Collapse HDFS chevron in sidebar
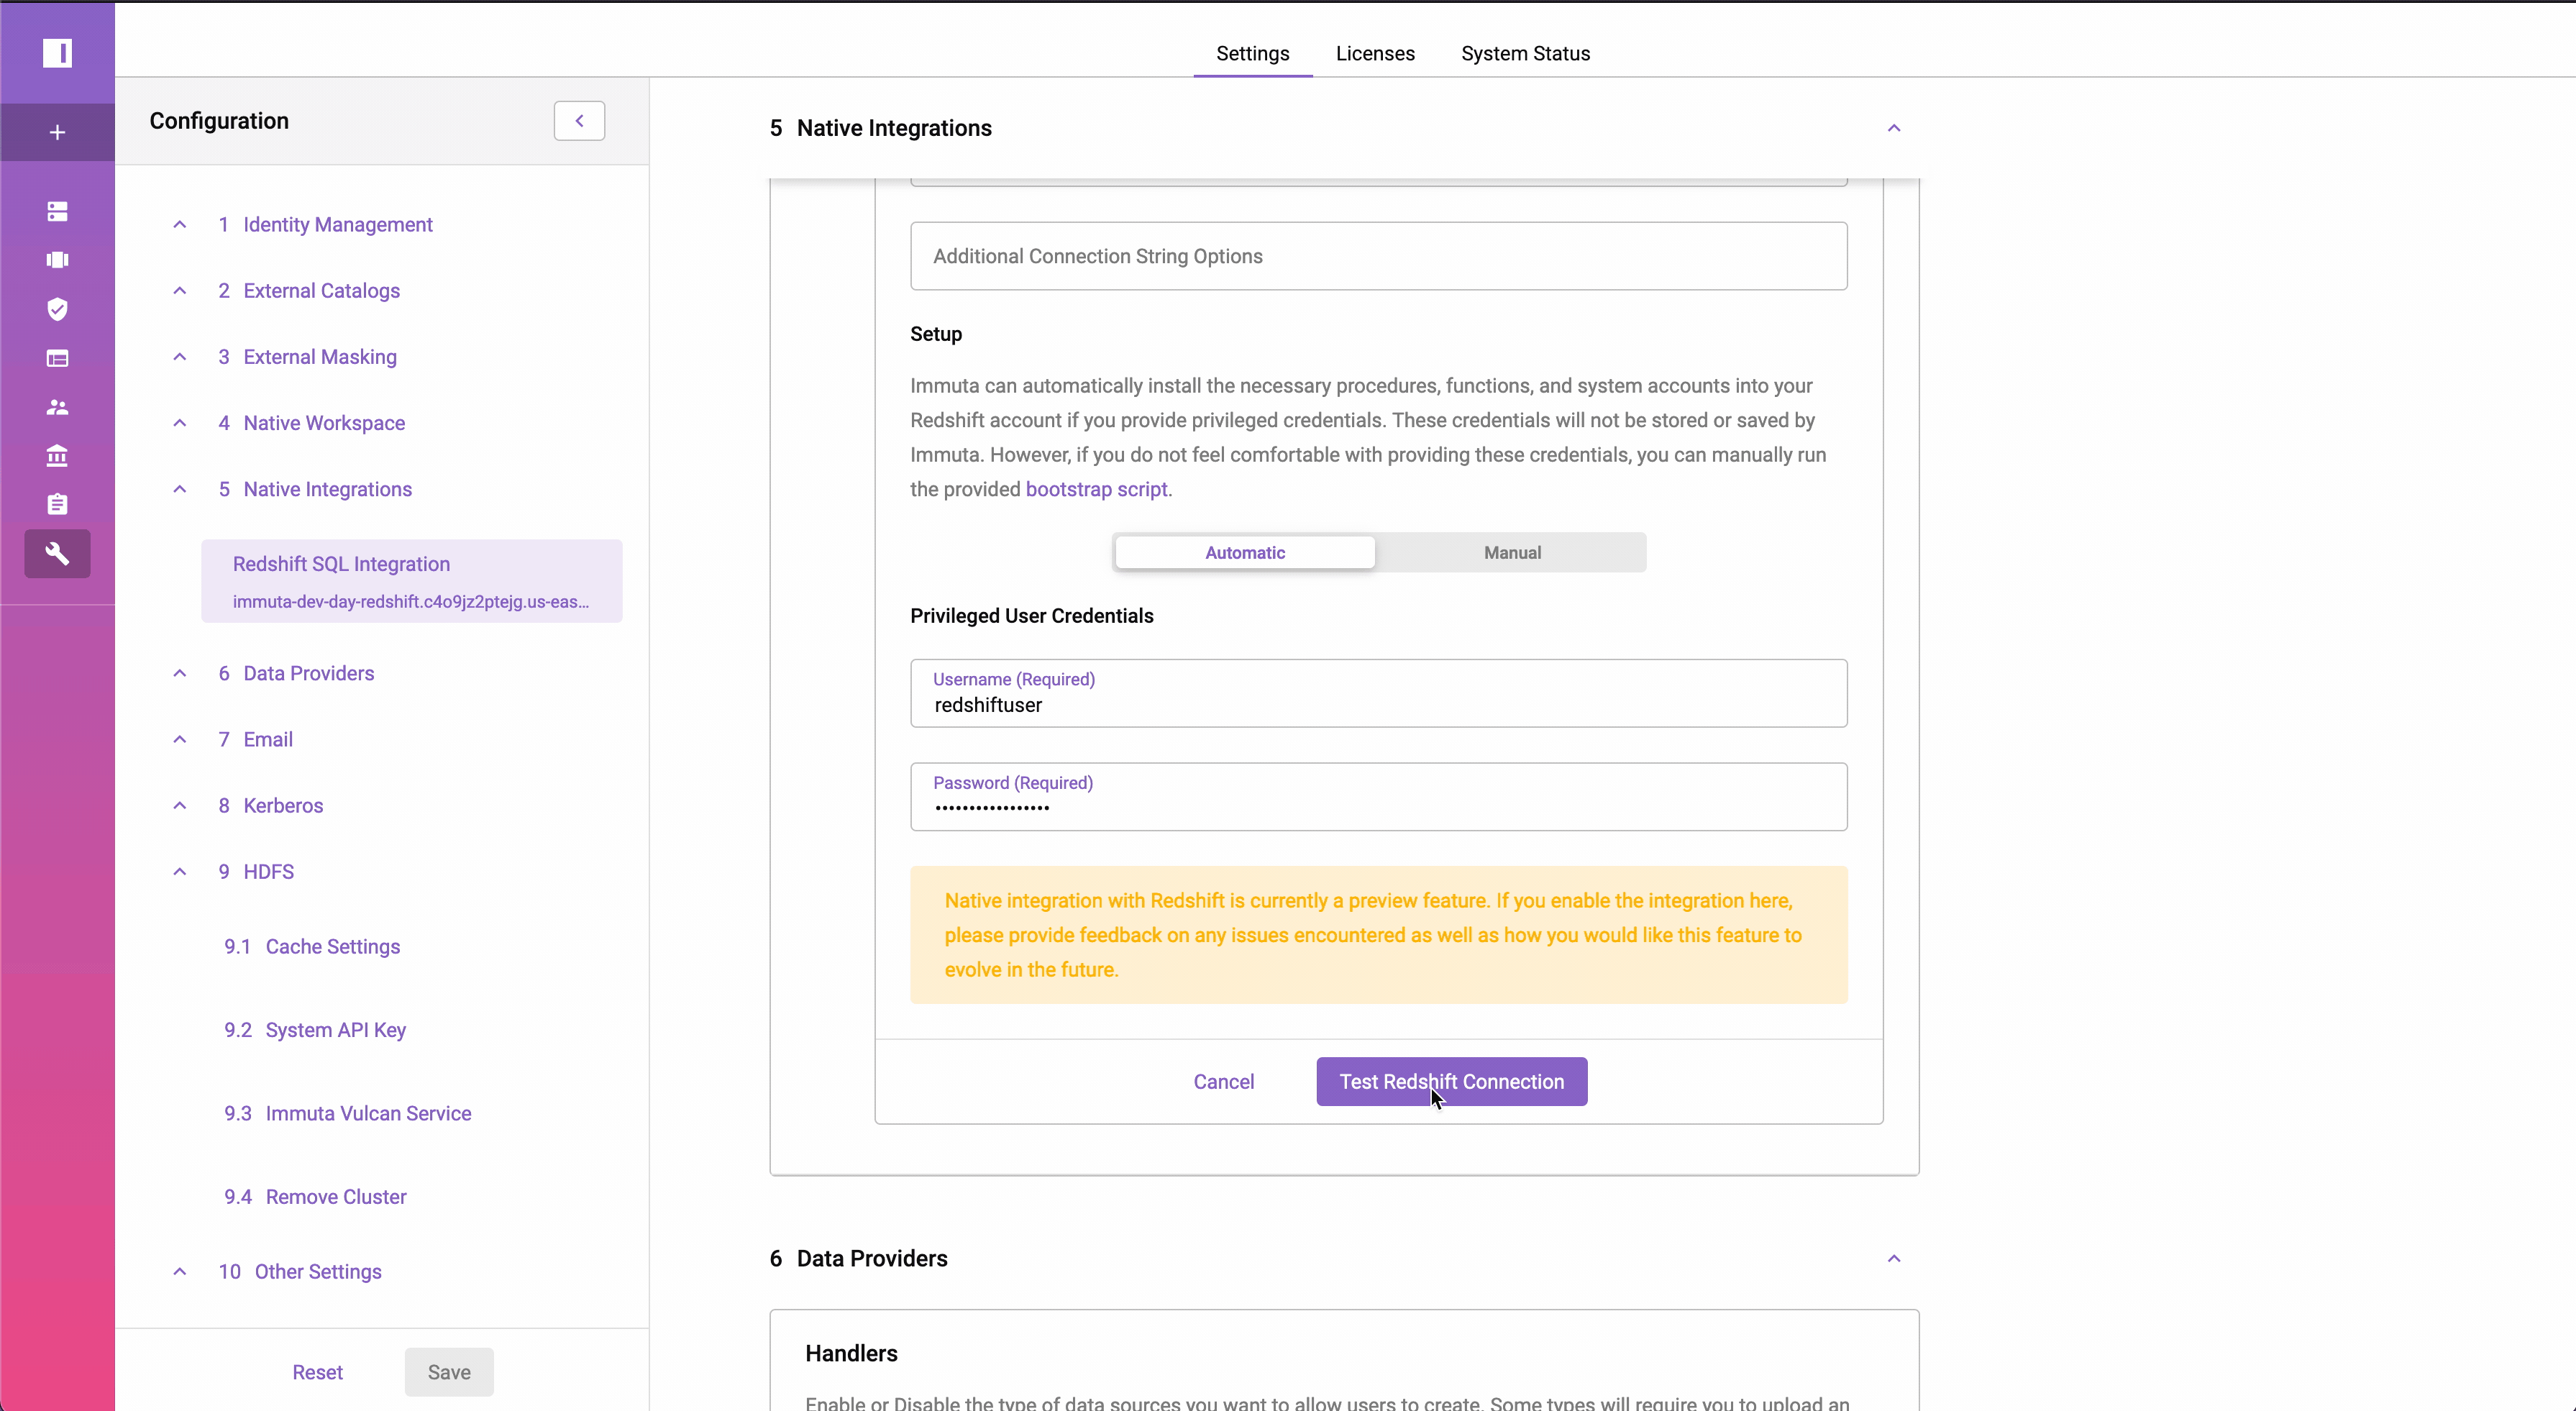Screen dimensions: 2576x1411 (x=179, y=872)
